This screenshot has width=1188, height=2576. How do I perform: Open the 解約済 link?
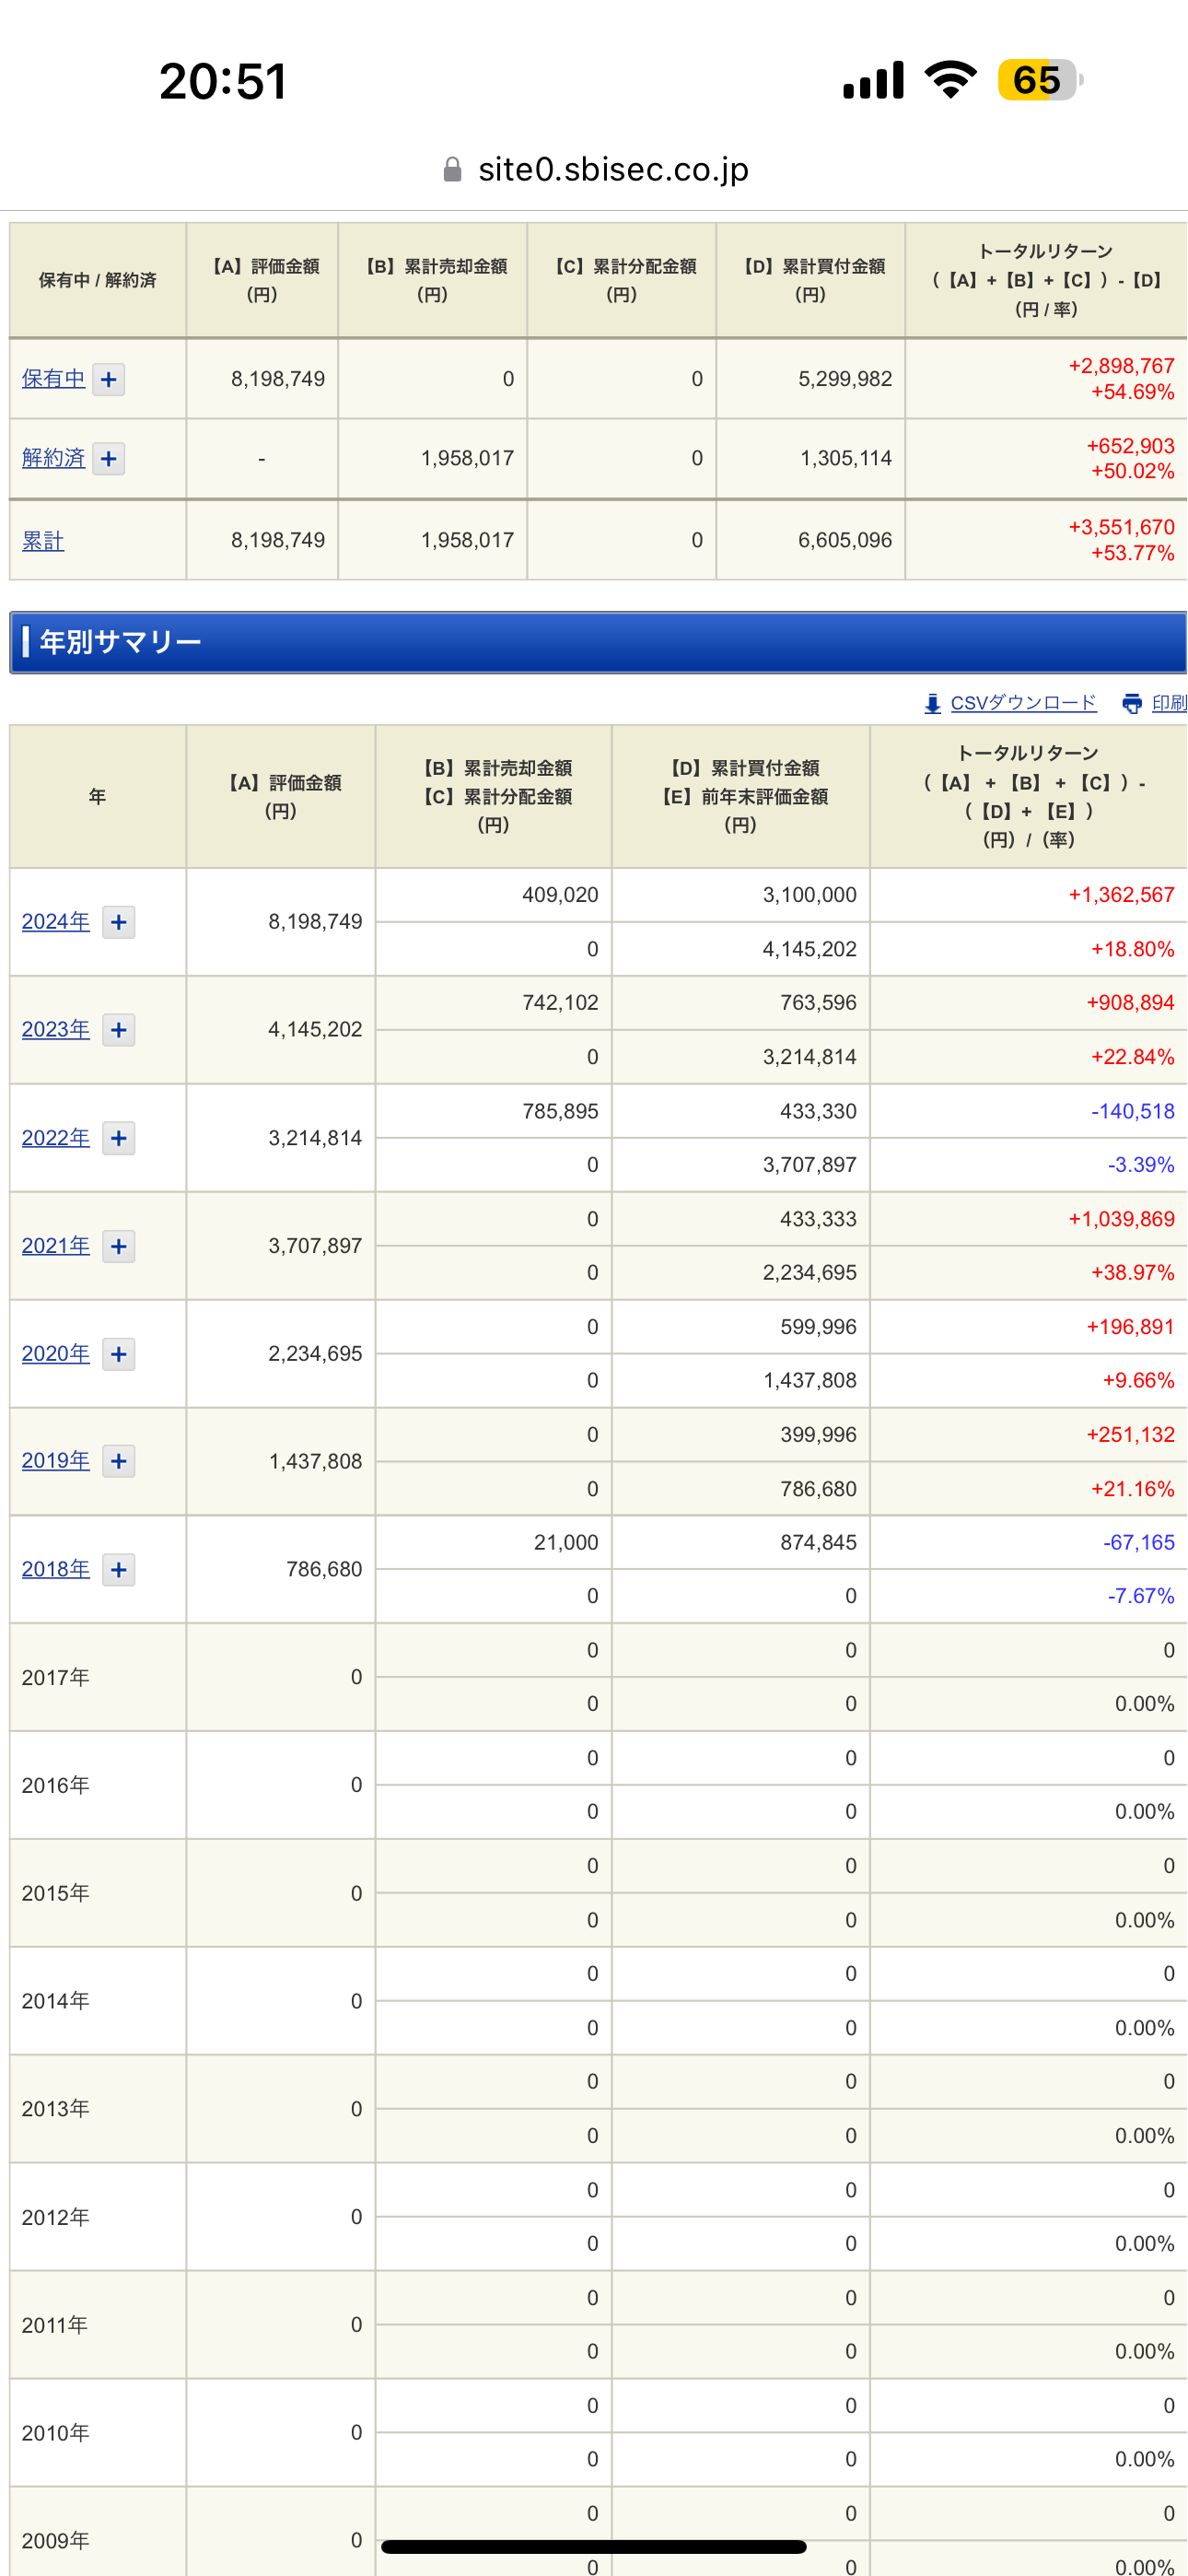point(53,458)
